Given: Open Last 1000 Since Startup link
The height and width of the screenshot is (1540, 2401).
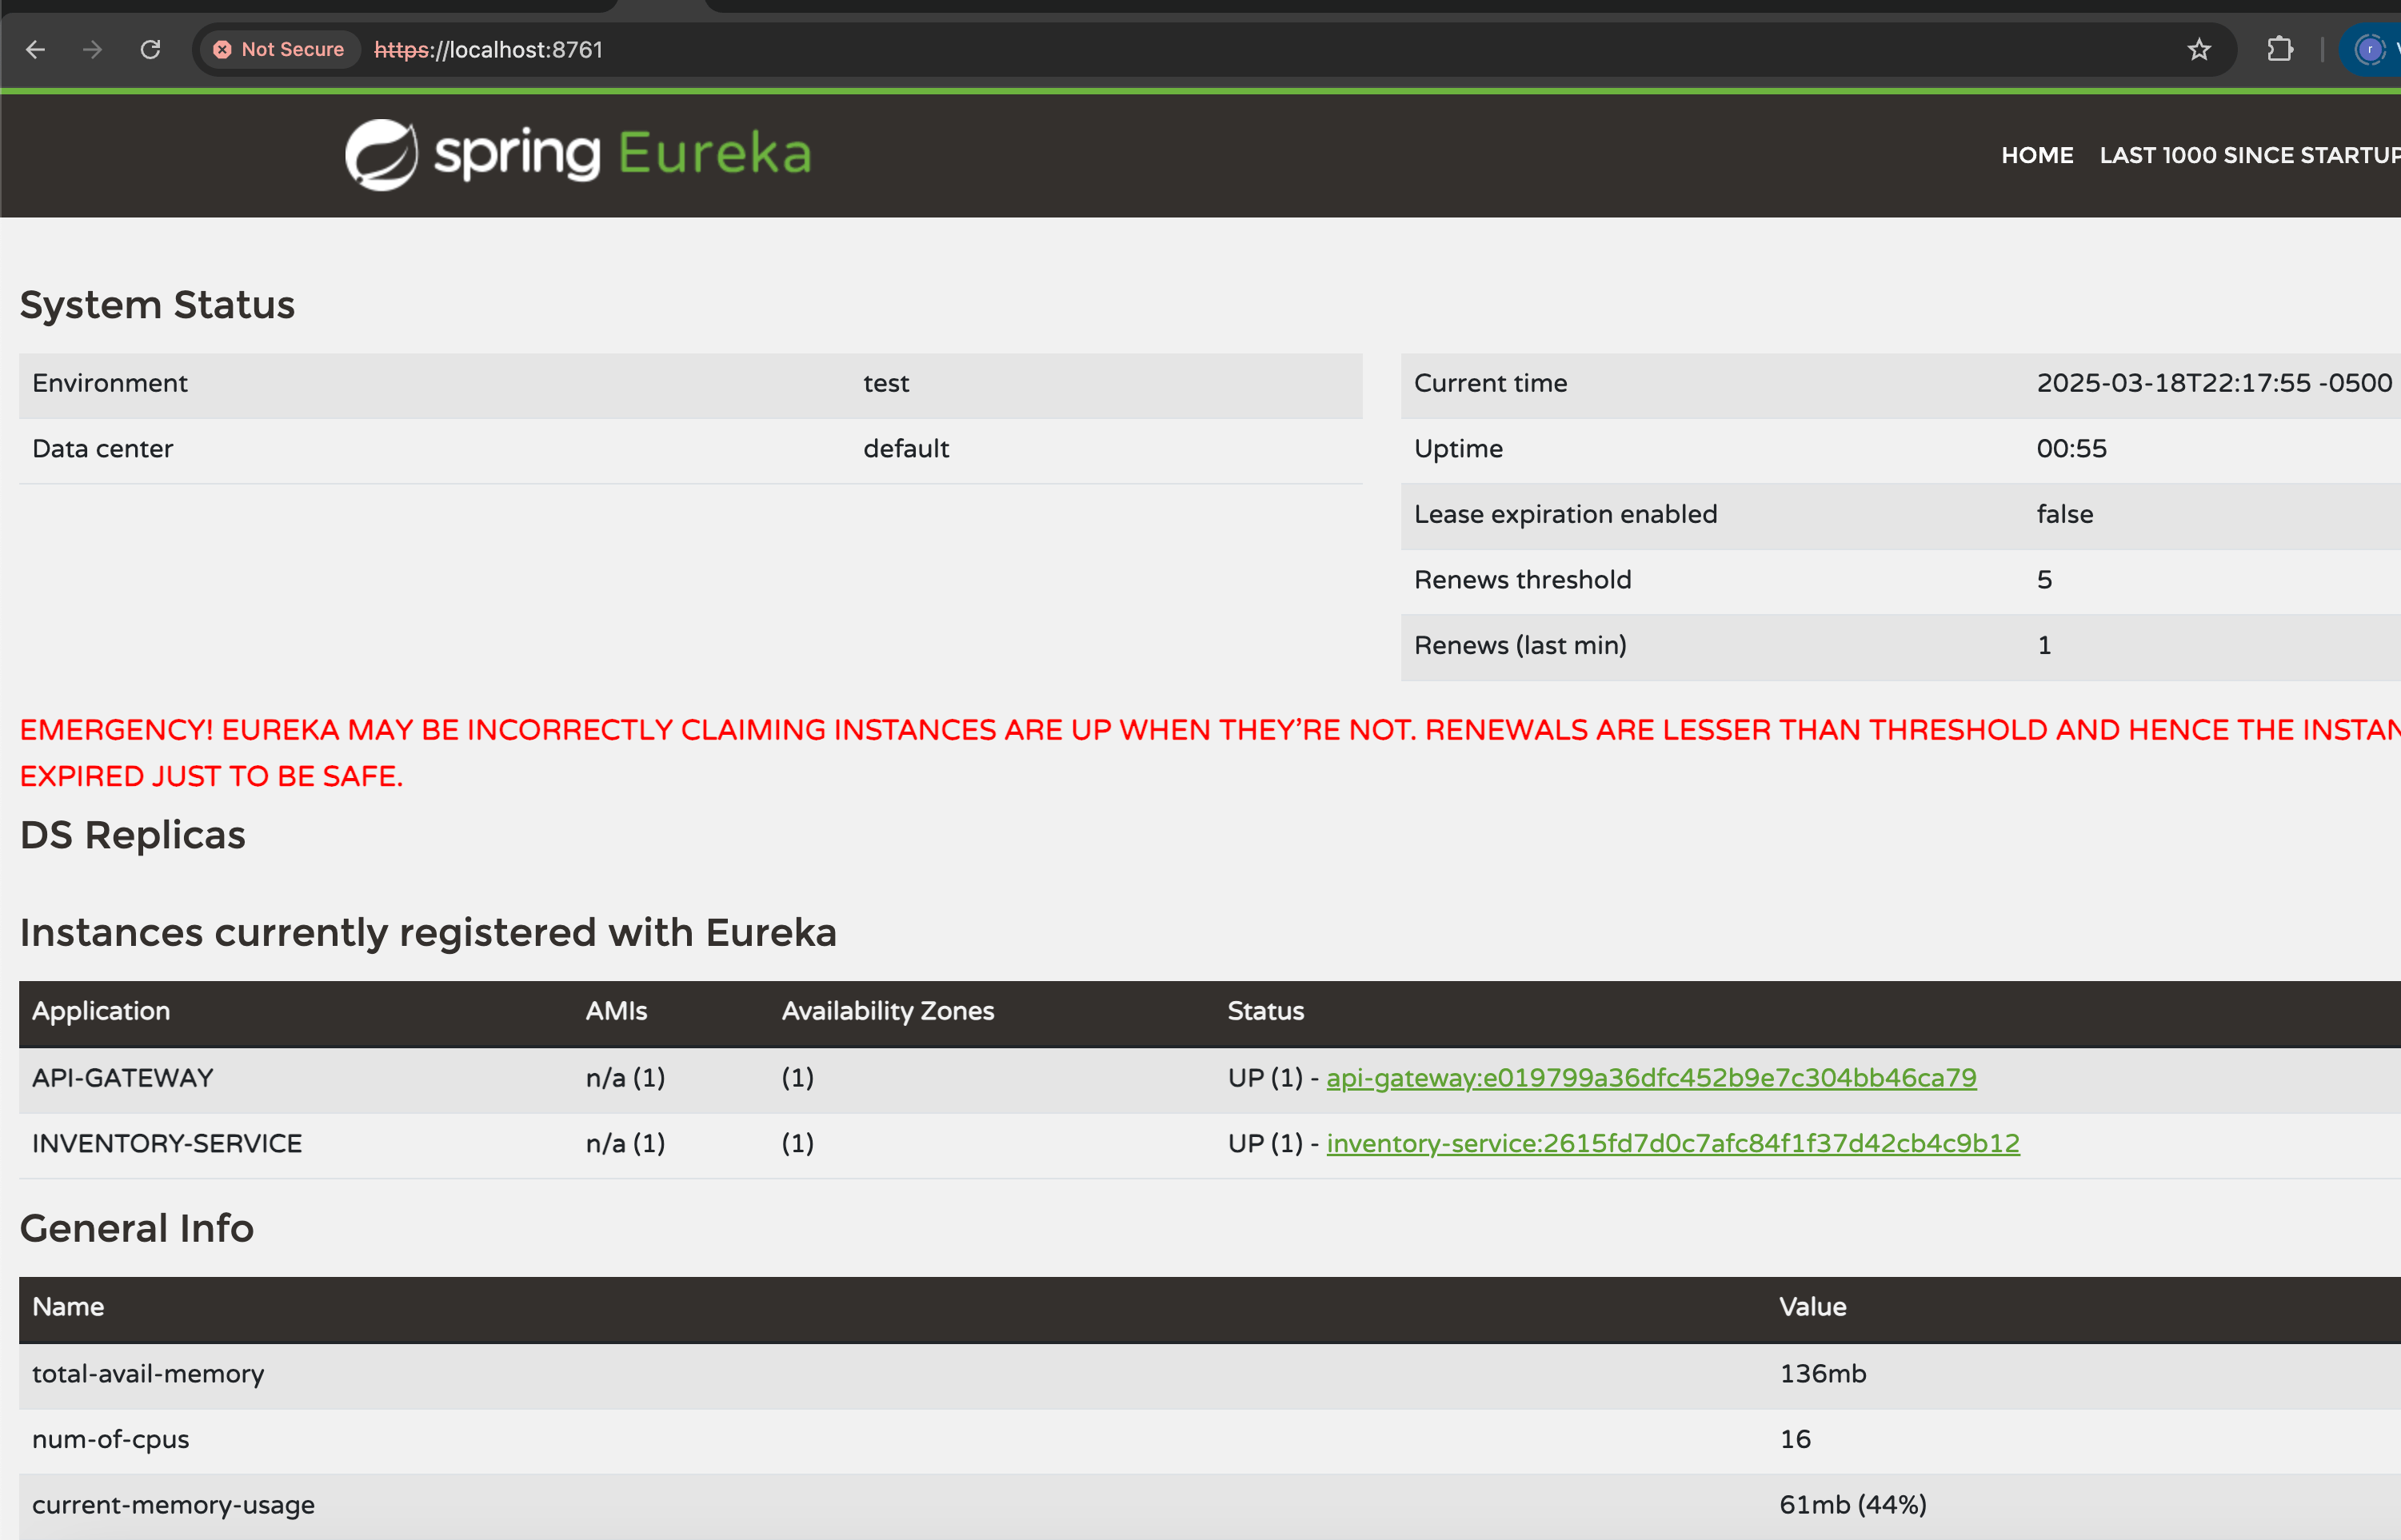Looking at the screenshot, I should pyautogui.click(x=2250, y=155).
